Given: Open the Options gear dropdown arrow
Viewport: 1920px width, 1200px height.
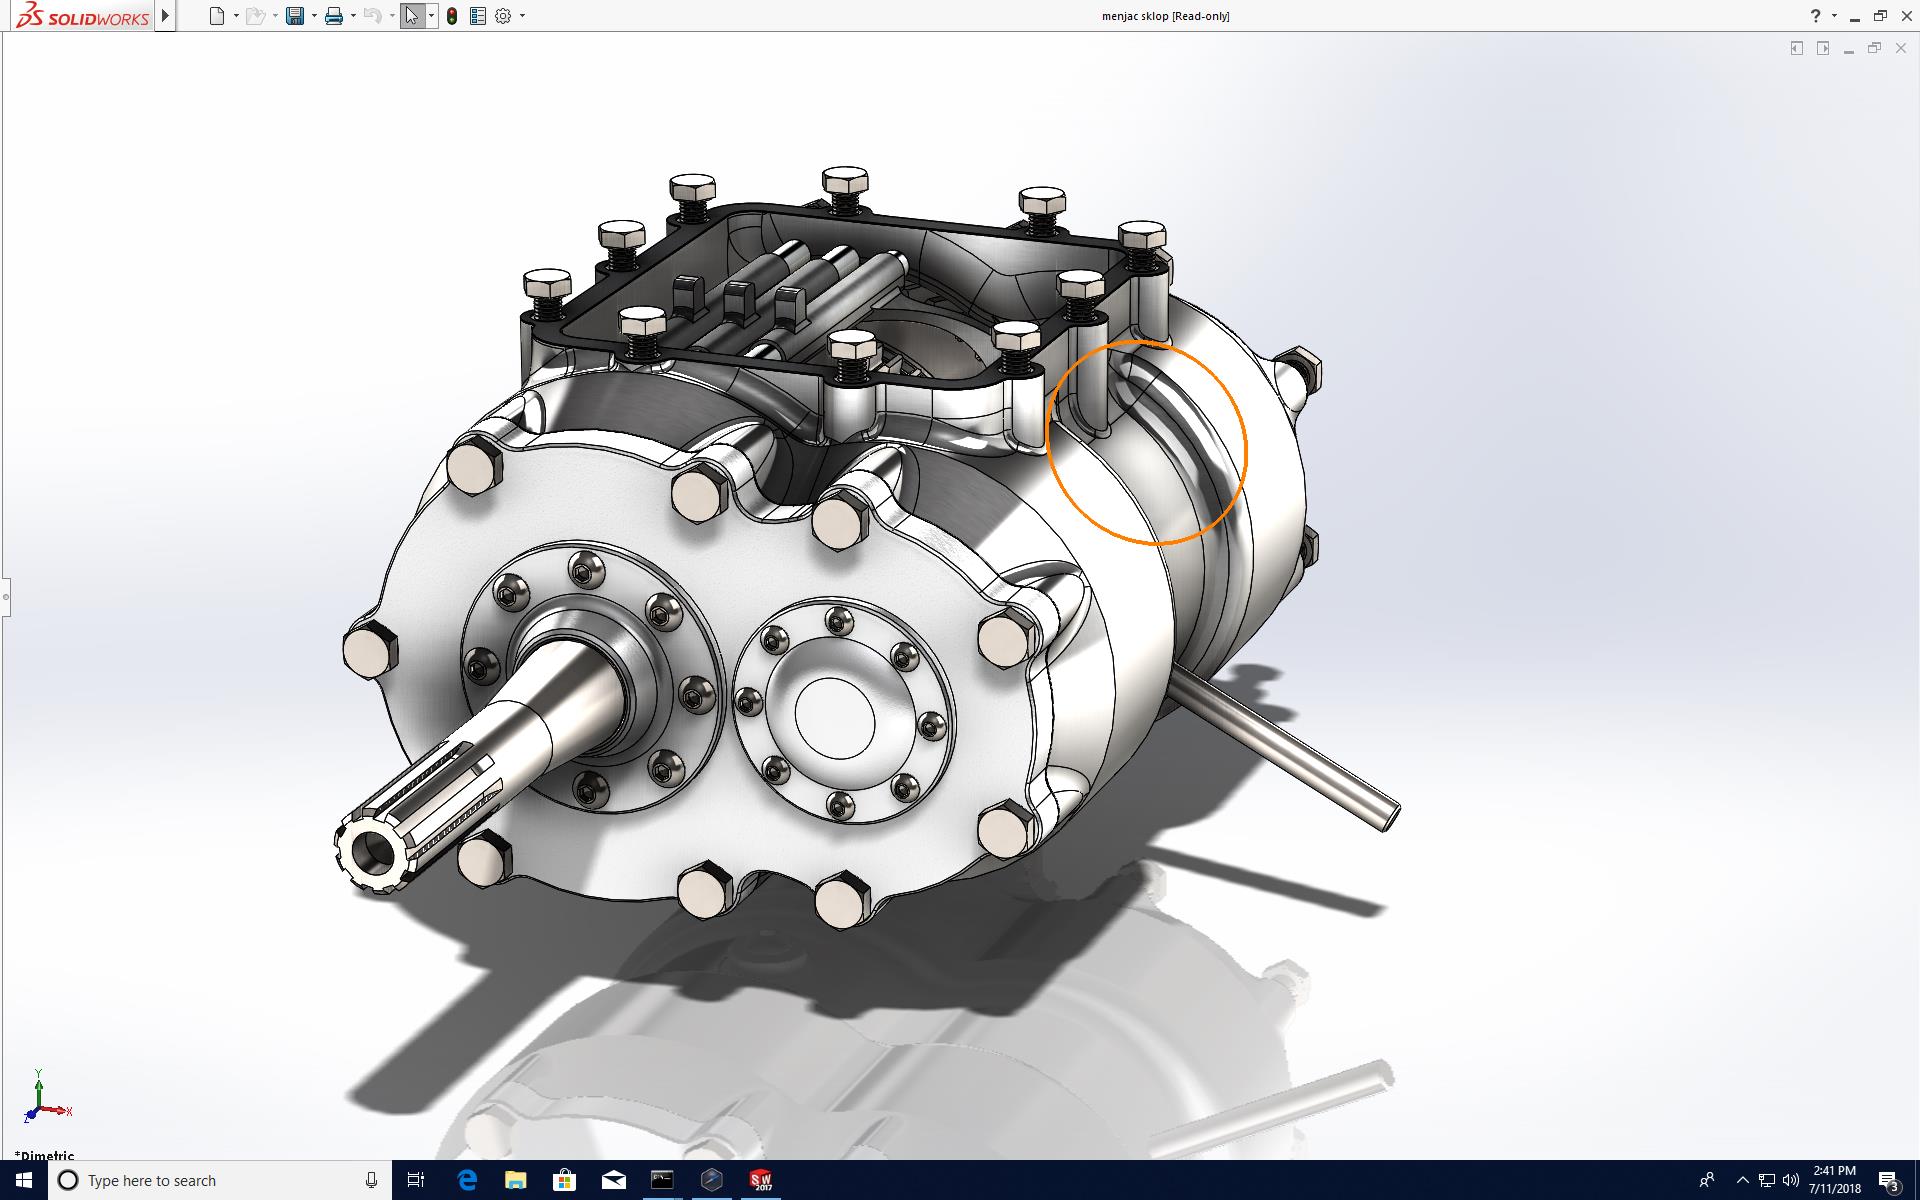Looking at the screenshot, I should [x=522, y=16].
